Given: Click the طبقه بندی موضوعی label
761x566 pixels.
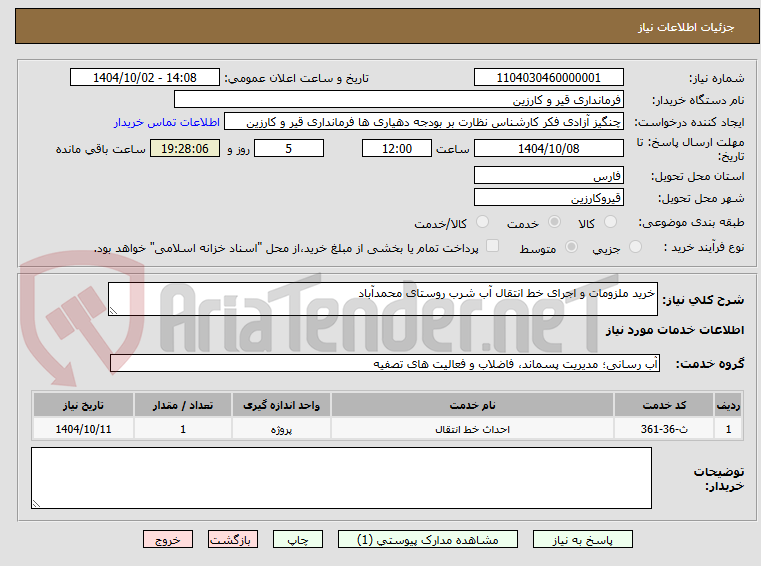Looking at the screenshot, I should 691,222.
